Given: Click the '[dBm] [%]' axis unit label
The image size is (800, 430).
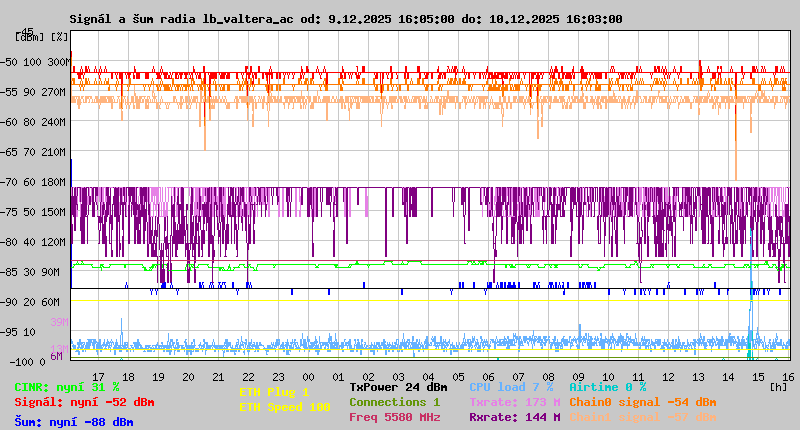Looking at the screenshot, I should click(x=41, y=37).
